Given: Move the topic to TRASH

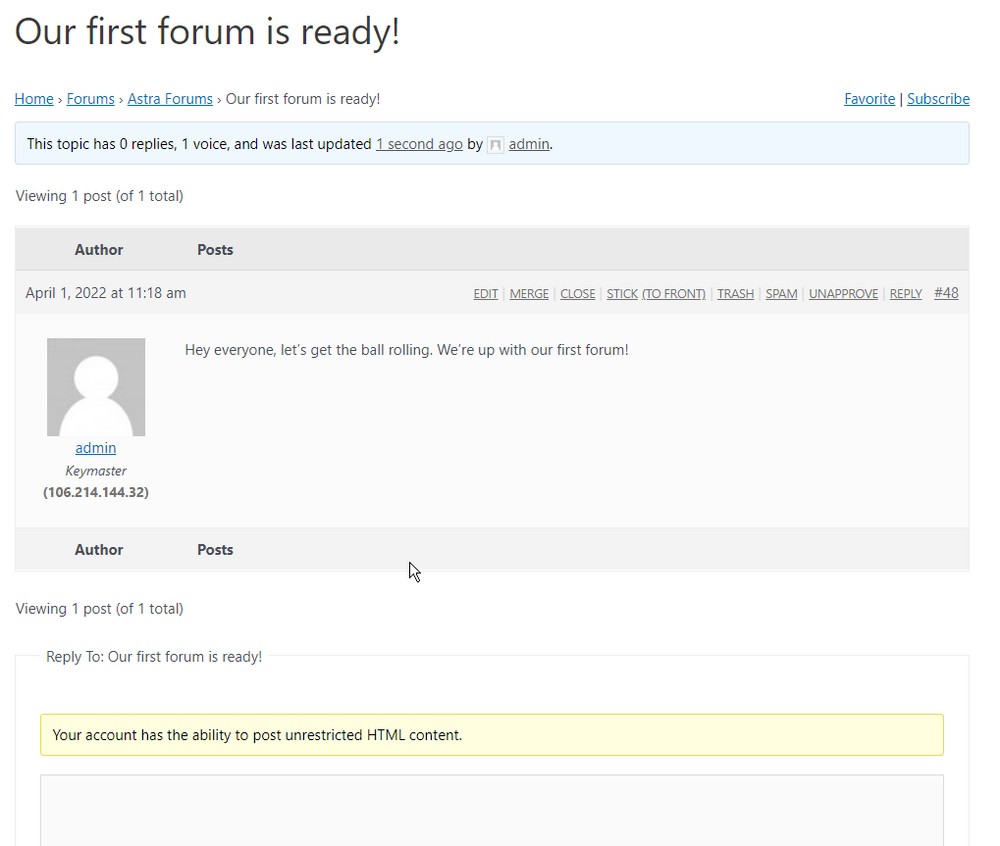Looking at the screenshot, I should (735, 294).
